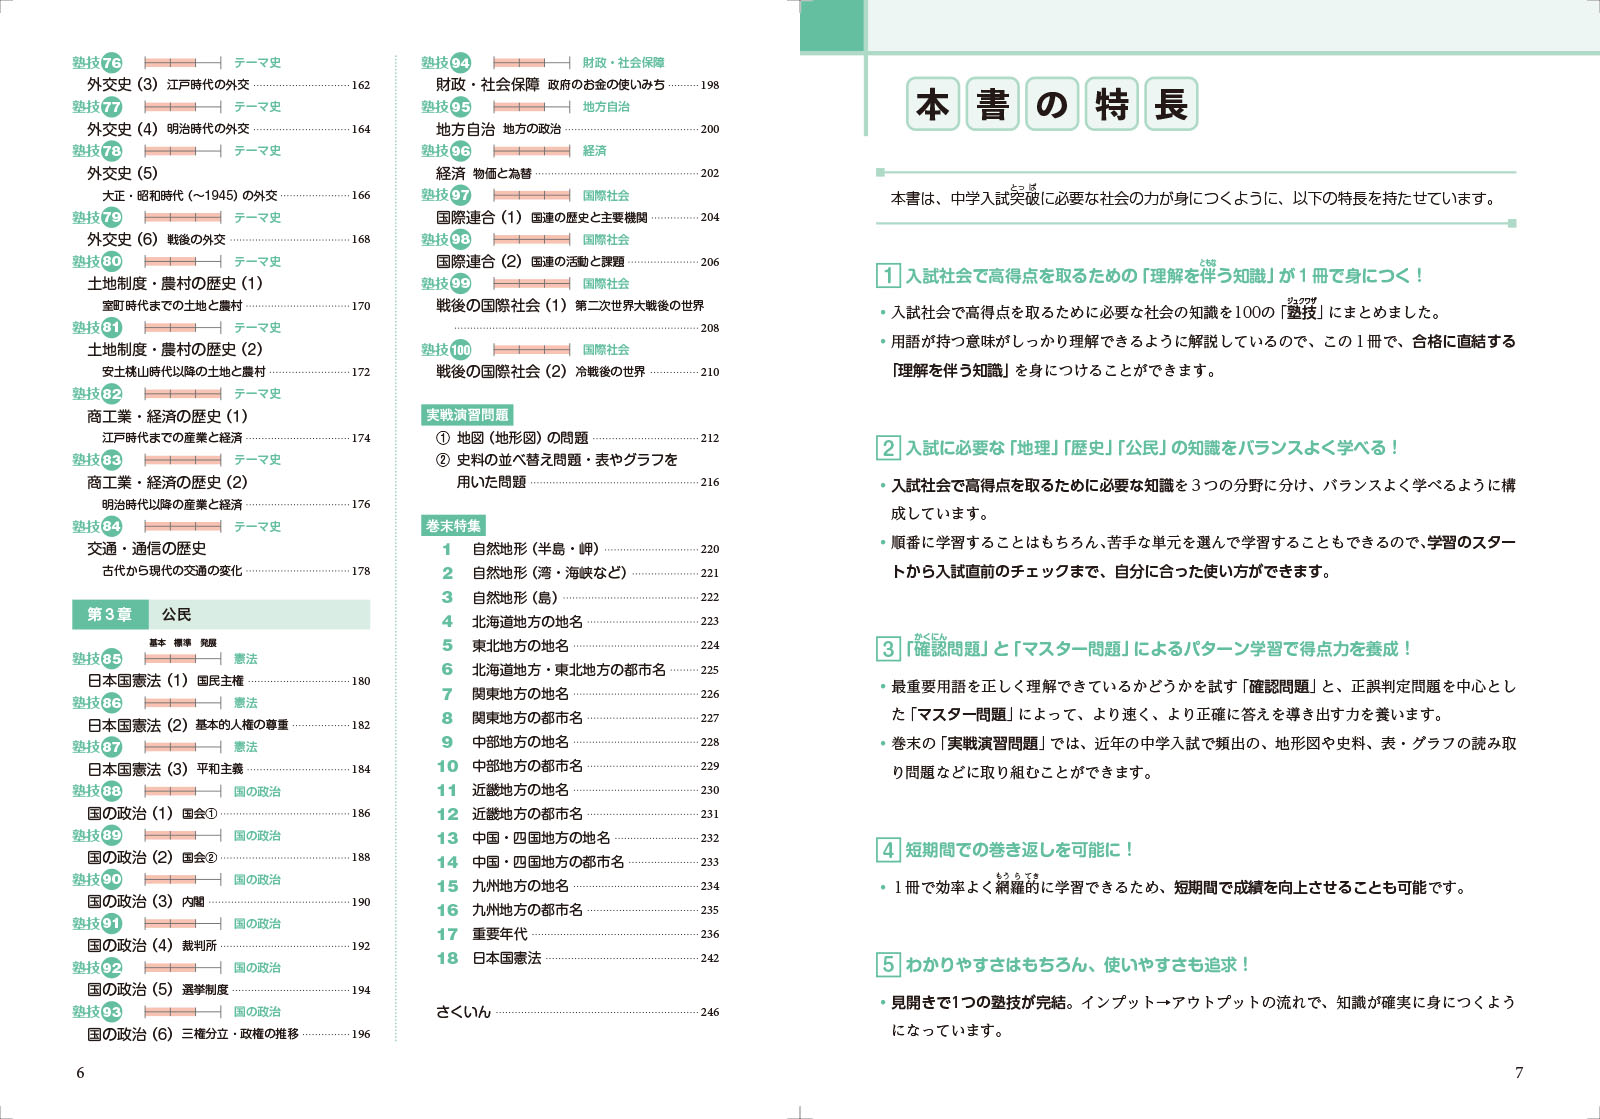The height and width of the screenshot is (1119, 1600).
Task: Open appendix item 17 重要年代
Action: (x=577, y=934)
